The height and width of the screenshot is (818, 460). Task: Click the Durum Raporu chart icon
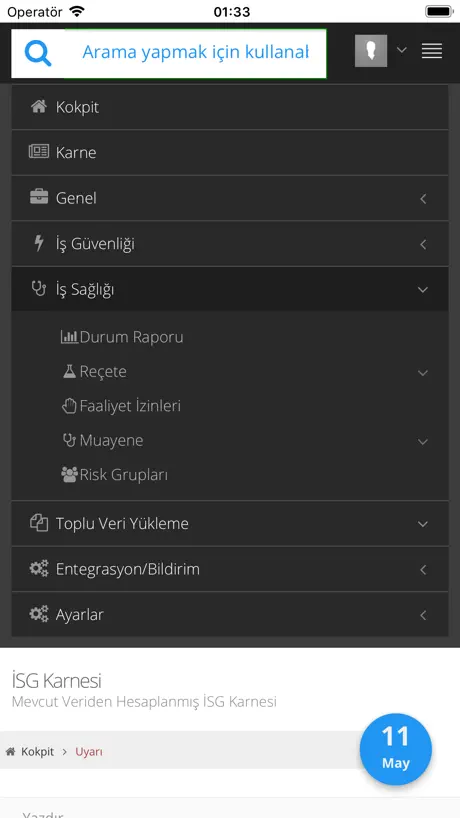69,337
